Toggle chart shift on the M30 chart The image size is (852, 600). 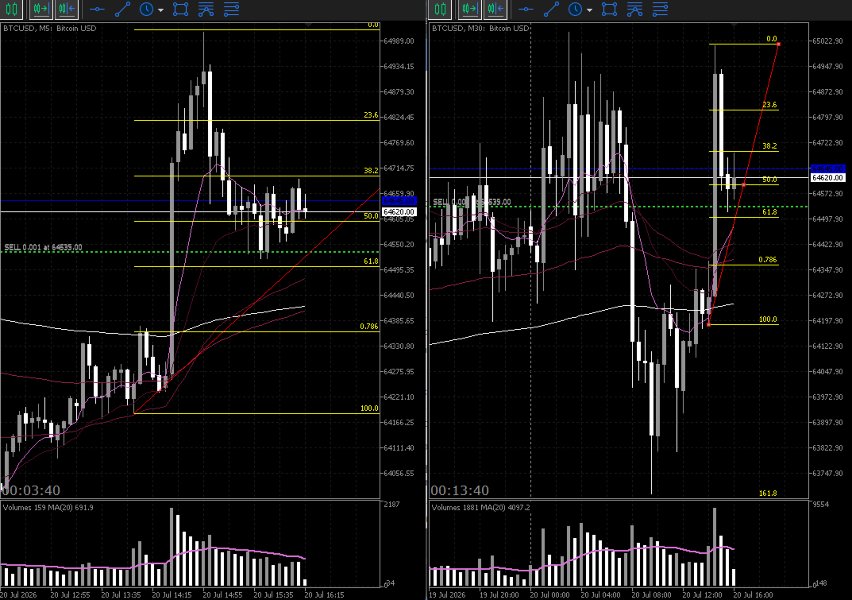[x=496, y=9]
